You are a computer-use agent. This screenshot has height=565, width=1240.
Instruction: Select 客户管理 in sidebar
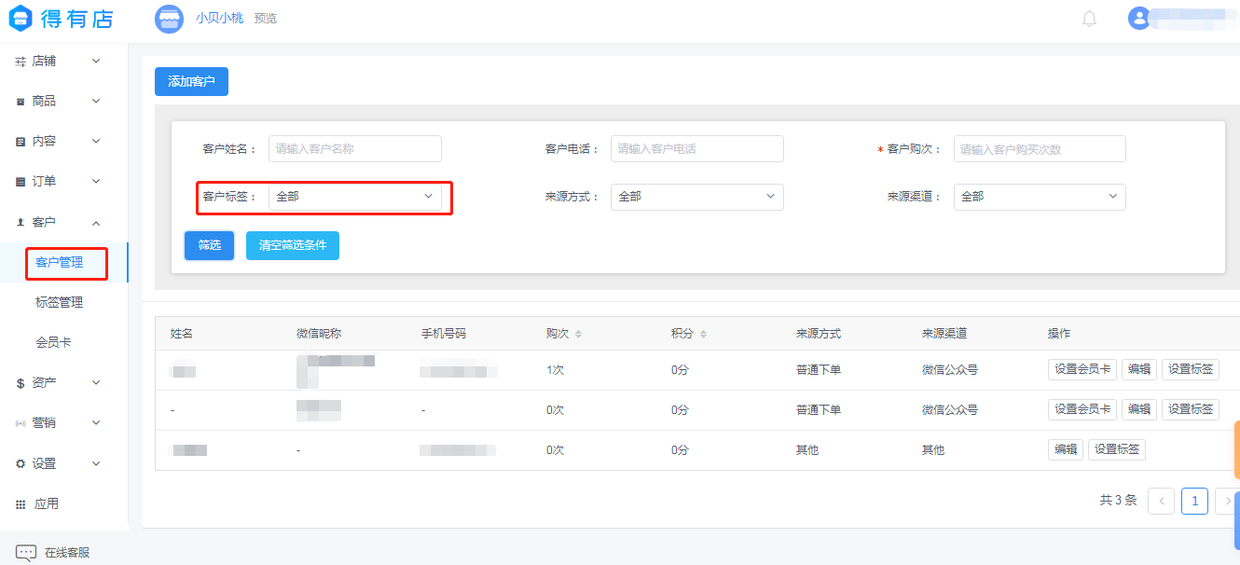tap(59, 263)
